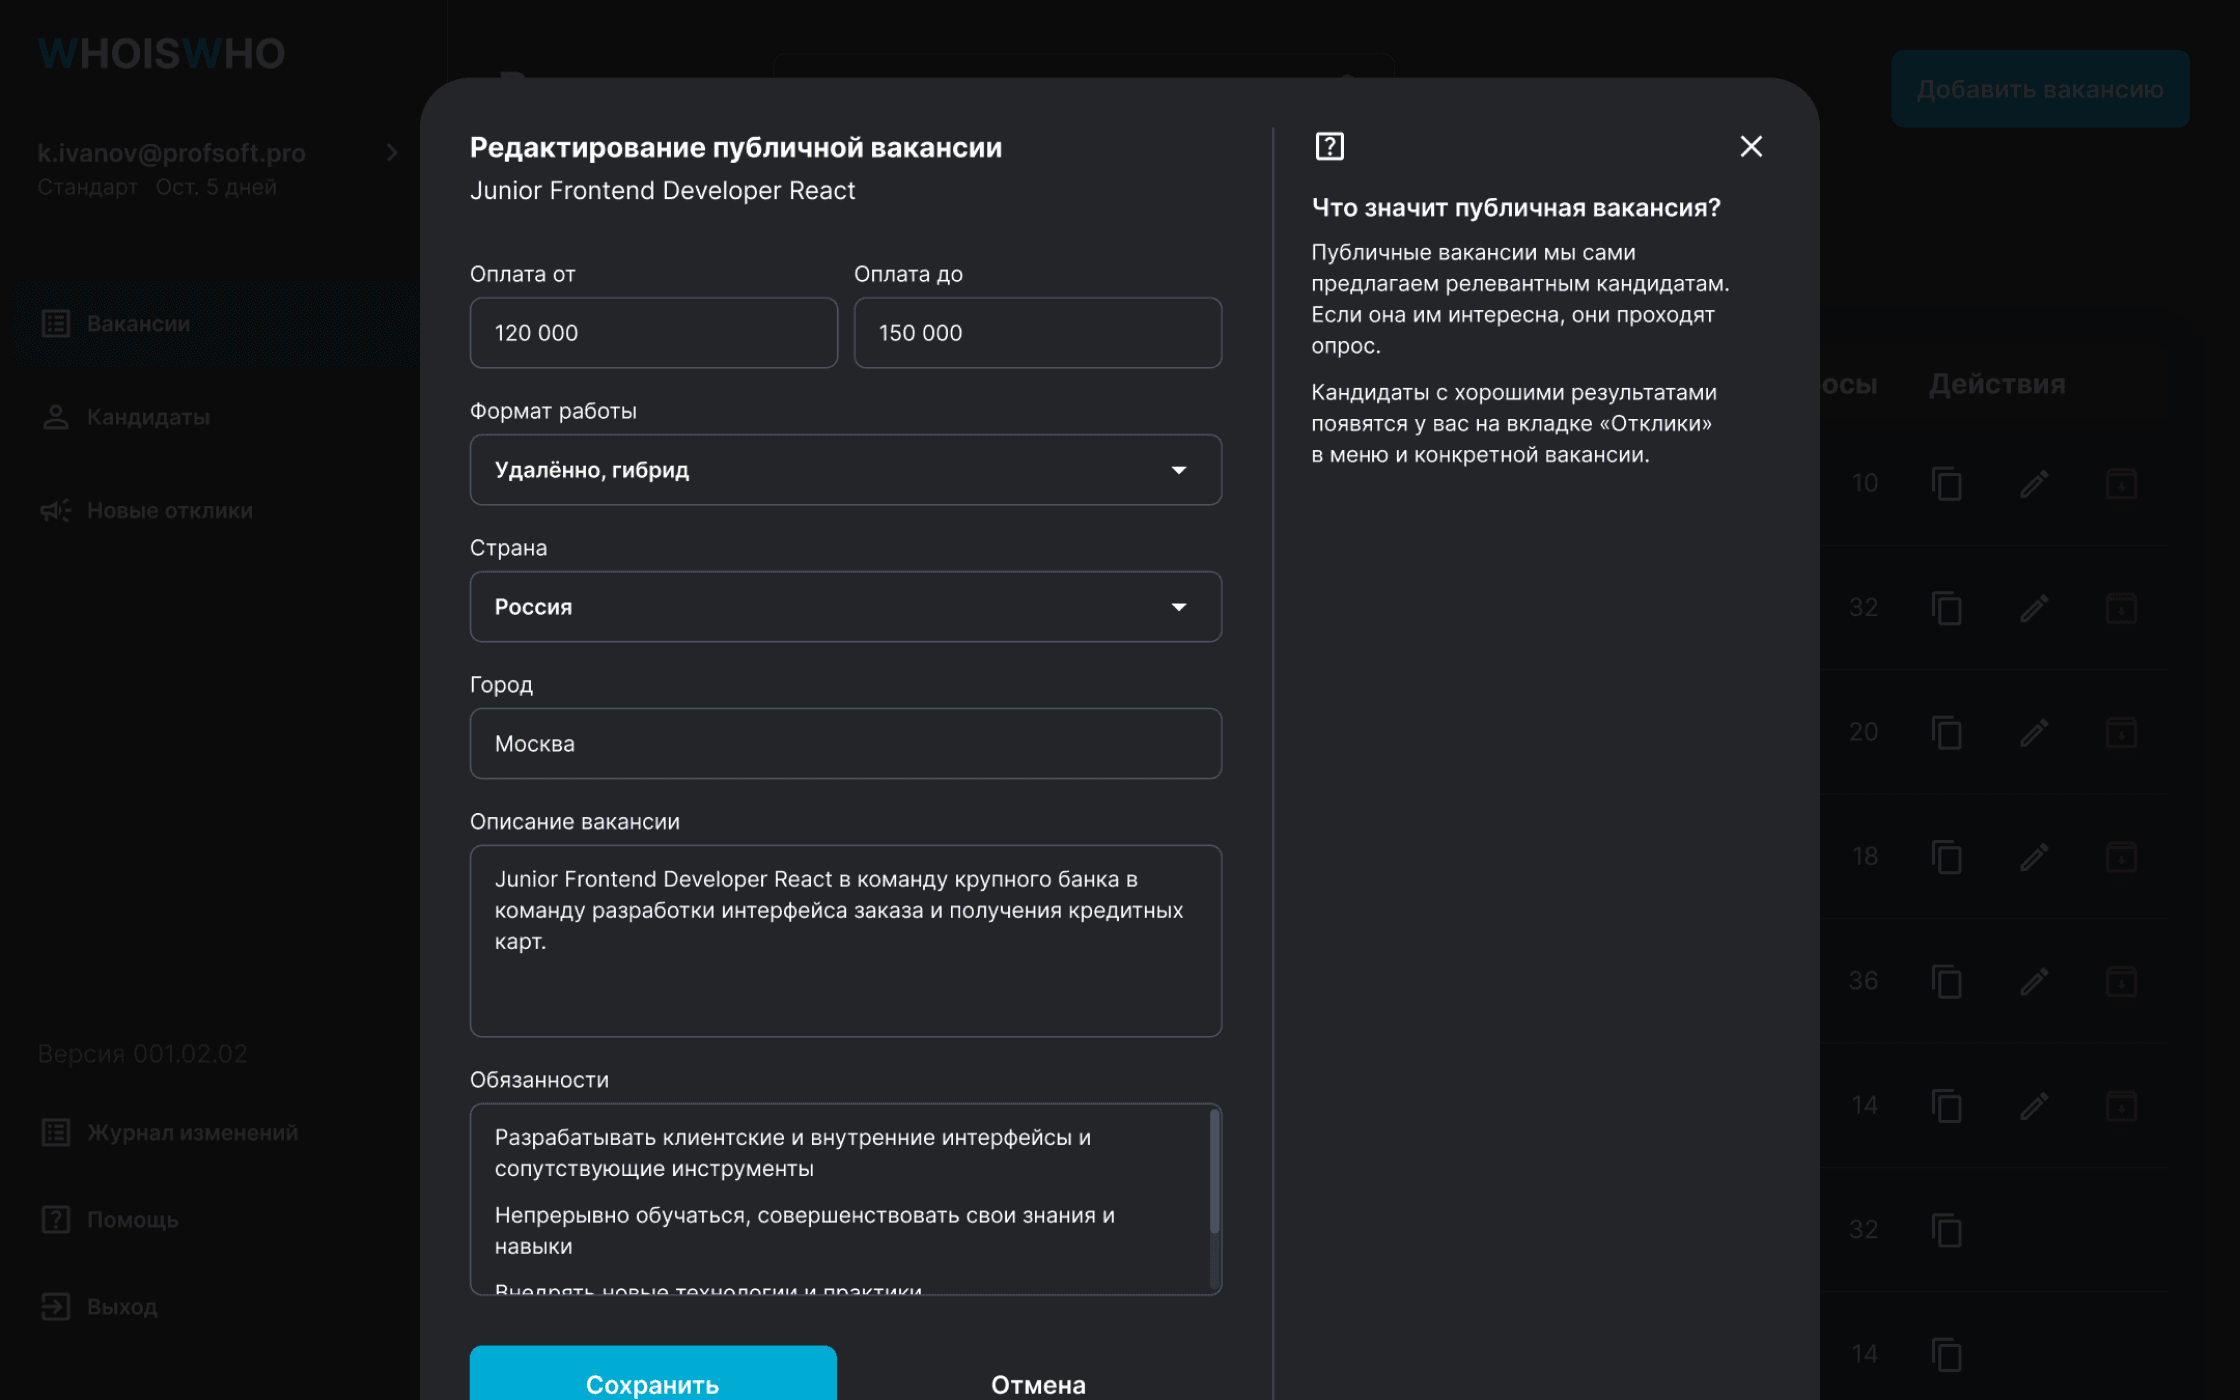2240x1400 pixels.
Task: Click 'Выход' to log out
Action: pos(122,1307)
